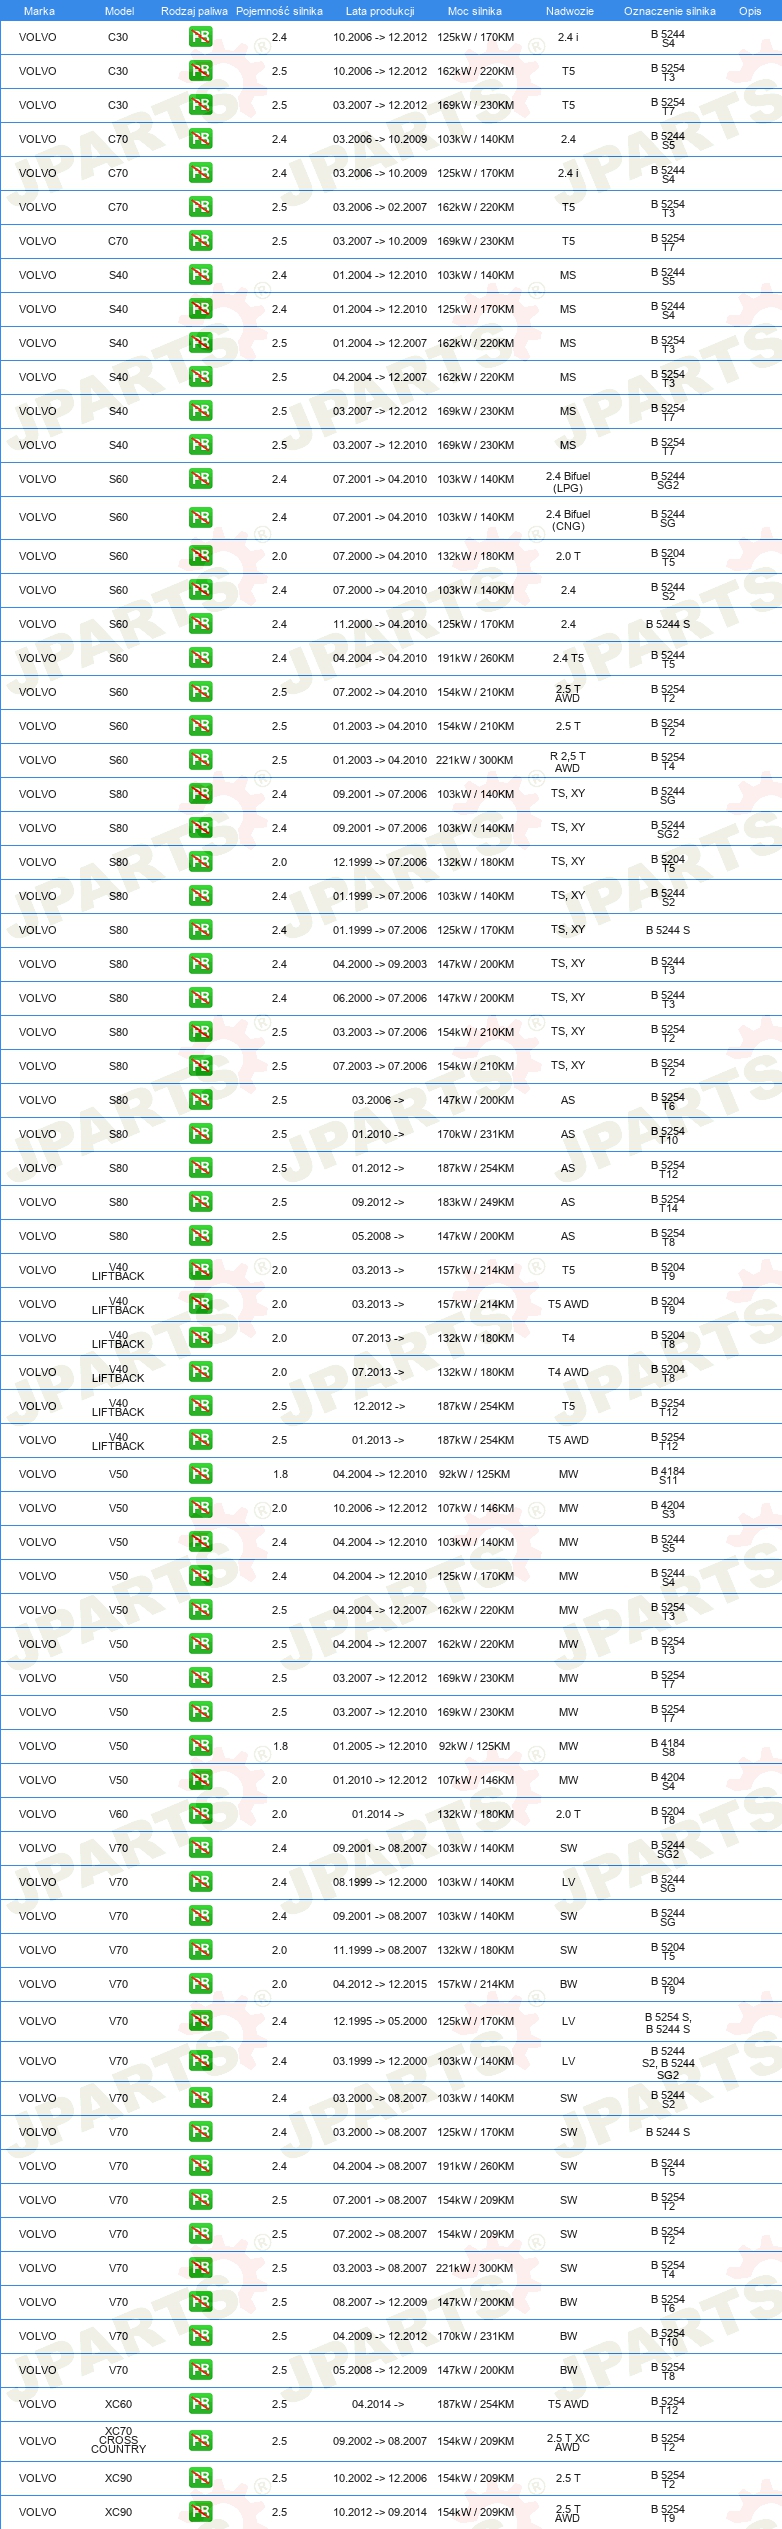Screen dimensions: 782x2529
Task: Click the fuel icon in the C30 2.4 i row
Action: pos(200,37)
